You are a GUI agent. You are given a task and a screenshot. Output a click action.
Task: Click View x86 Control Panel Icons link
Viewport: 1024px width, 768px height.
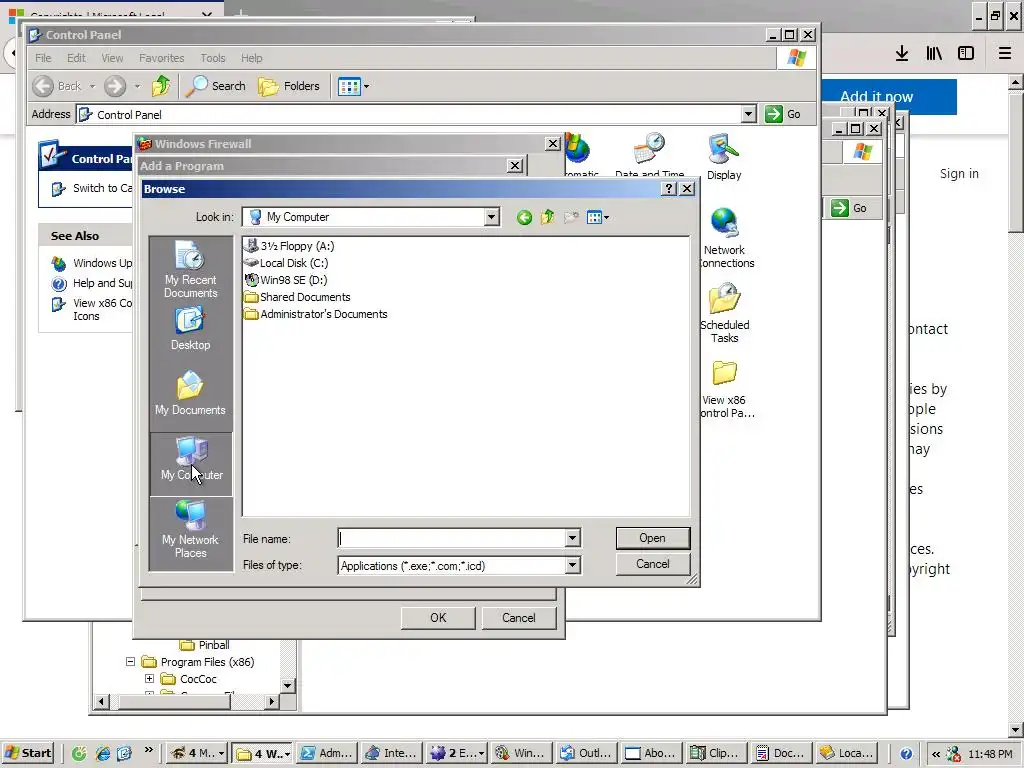tap(92, 309)
